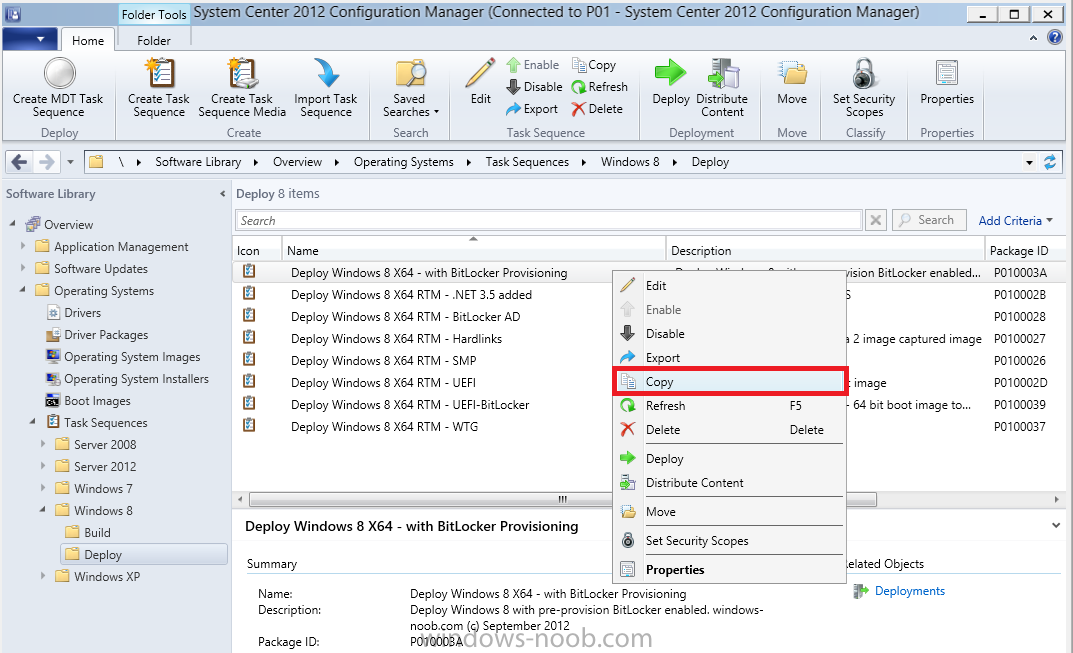Refresh using the address bar icon

[1050, 162]
